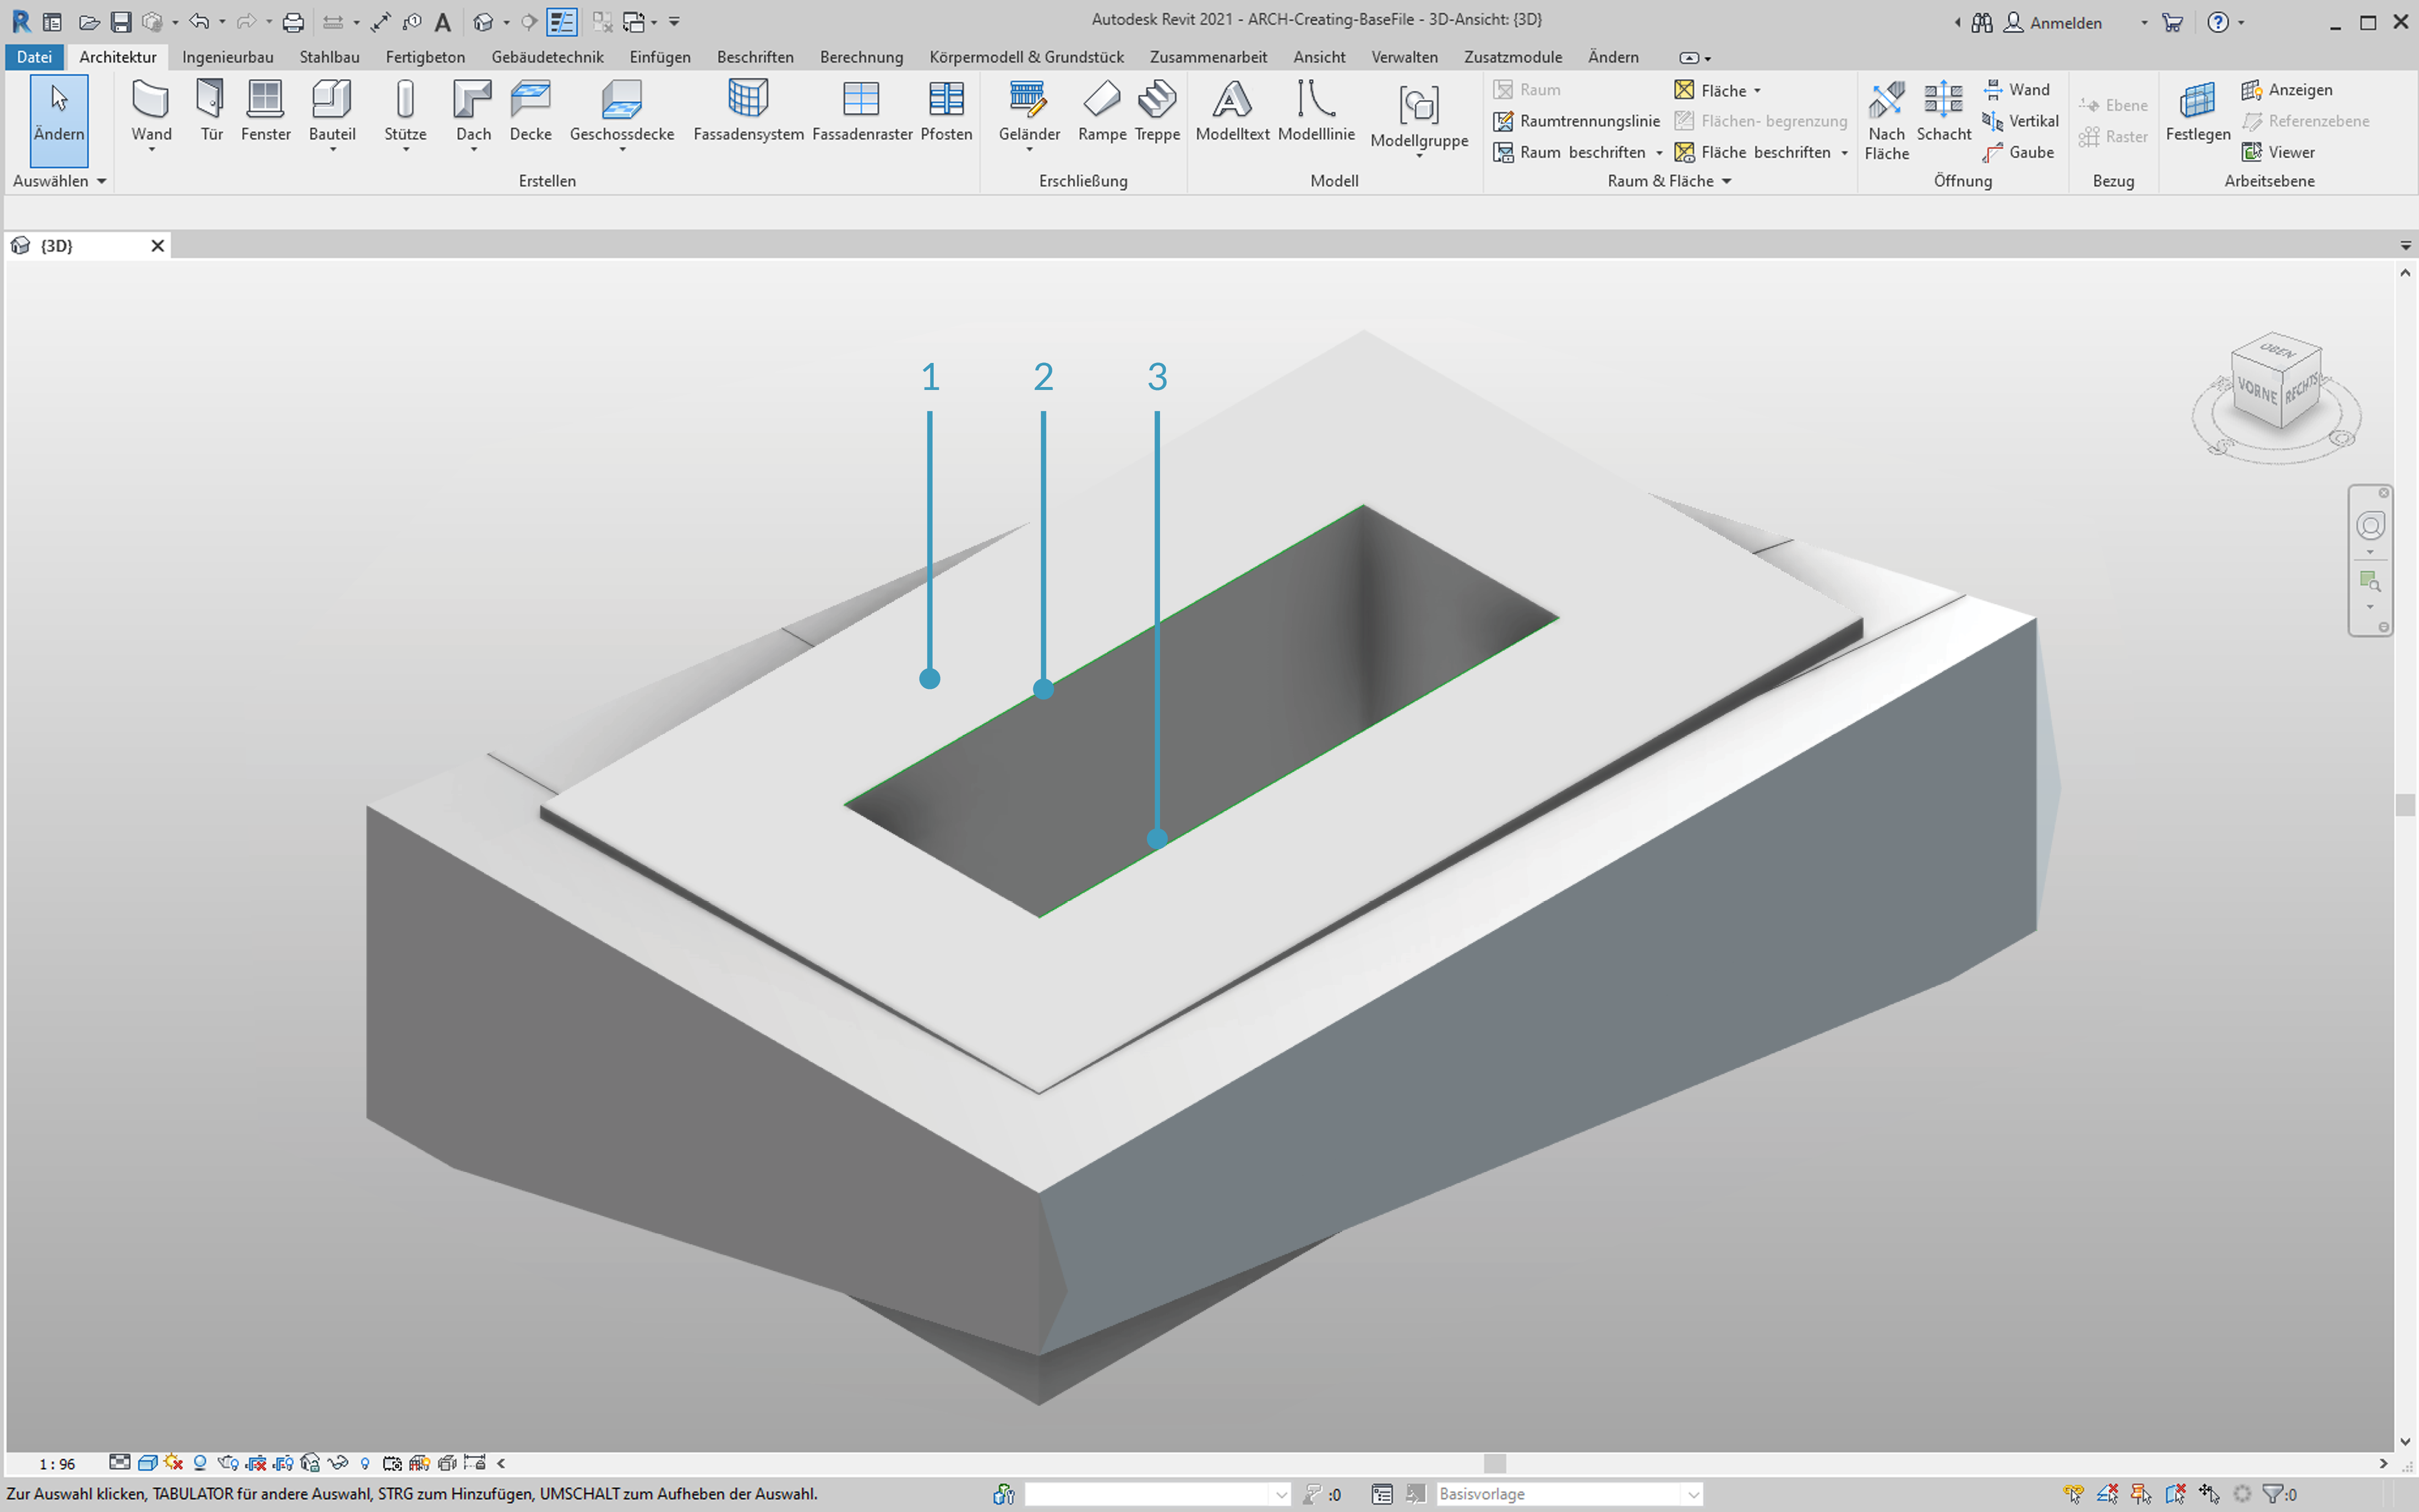
Task: Open the Raum beschriften dropdown arrow
Action: click(1659, 152)
